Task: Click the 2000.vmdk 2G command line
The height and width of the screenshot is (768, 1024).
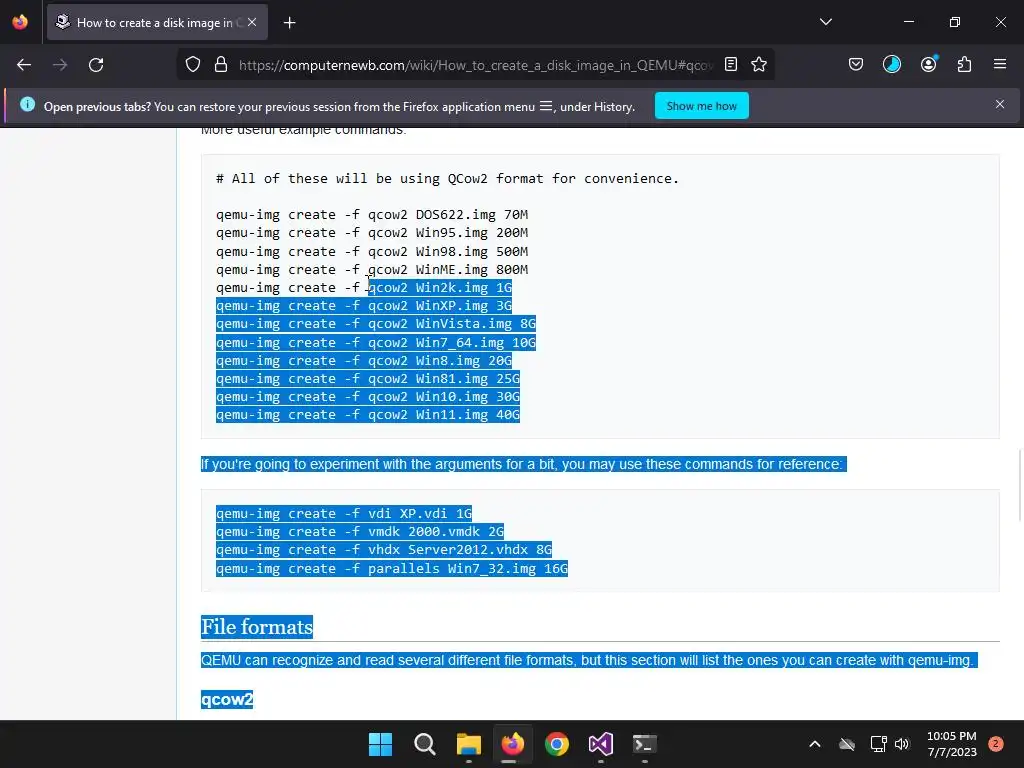Action: coord(360,532)
